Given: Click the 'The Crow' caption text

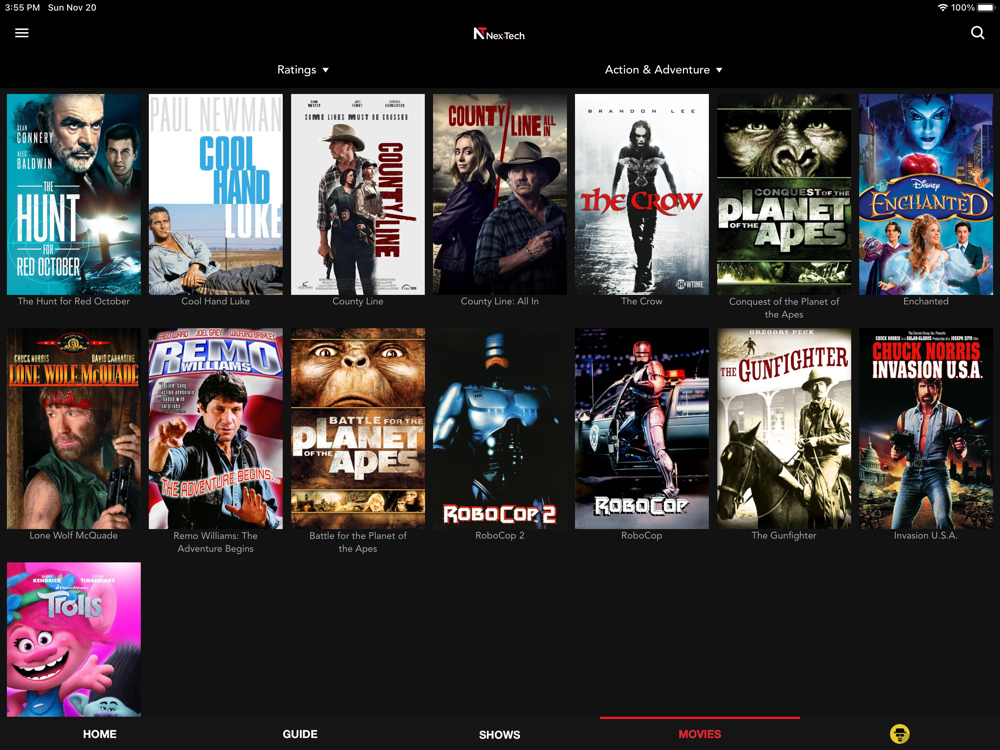Looking at the screenshot, I should point(642,301).
